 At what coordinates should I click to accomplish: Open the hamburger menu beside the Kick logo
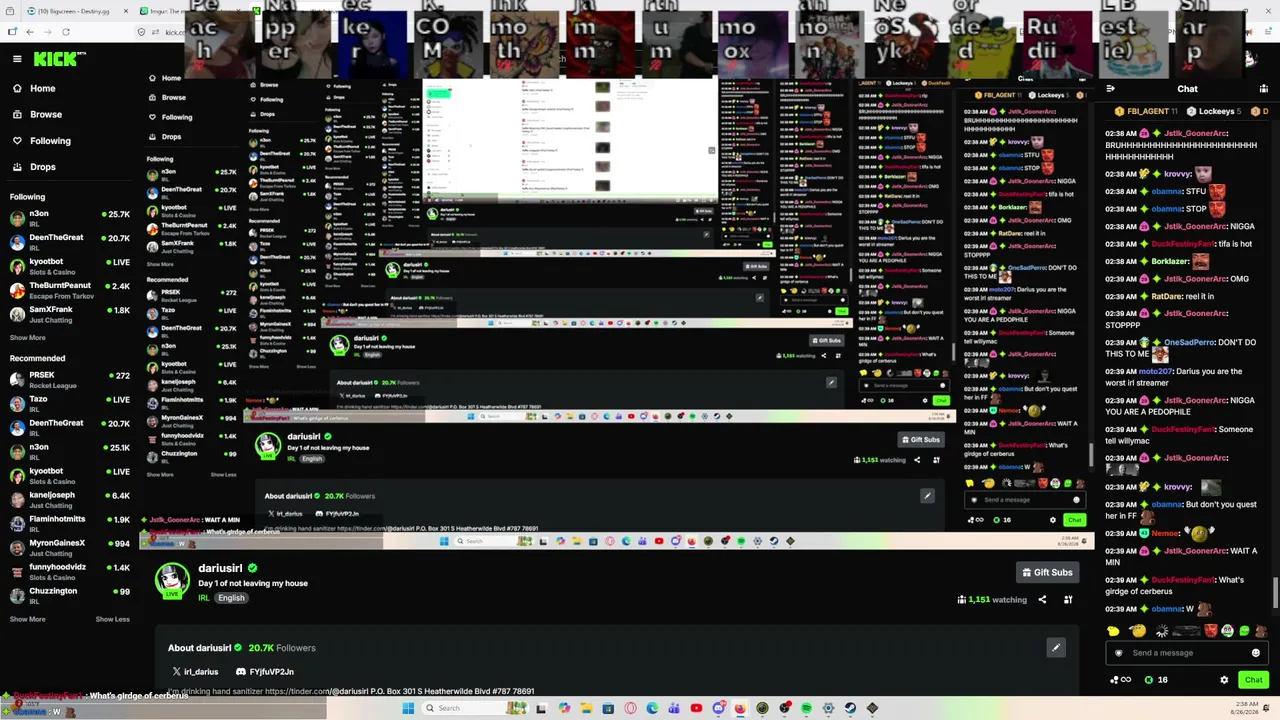pyautogui.click(x=16, y=59)
